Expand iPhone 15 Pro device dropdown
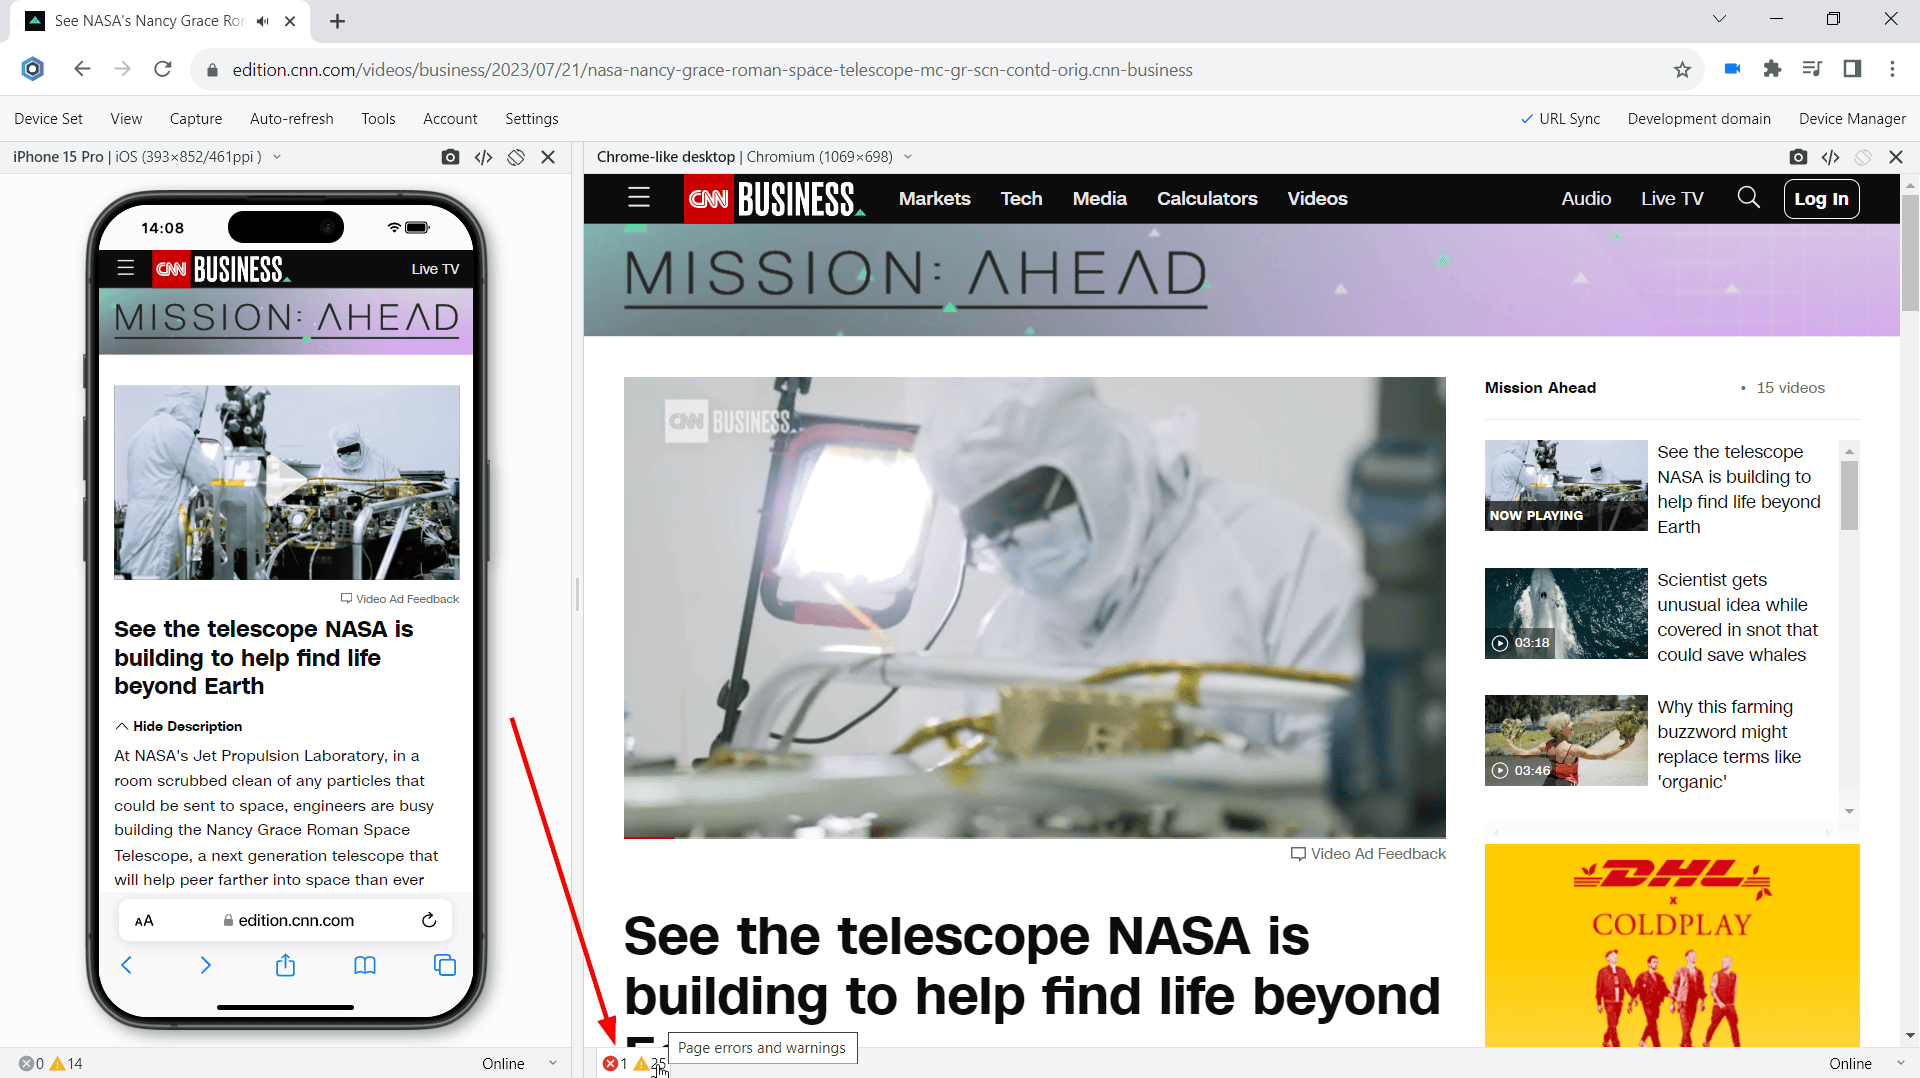 277,157
